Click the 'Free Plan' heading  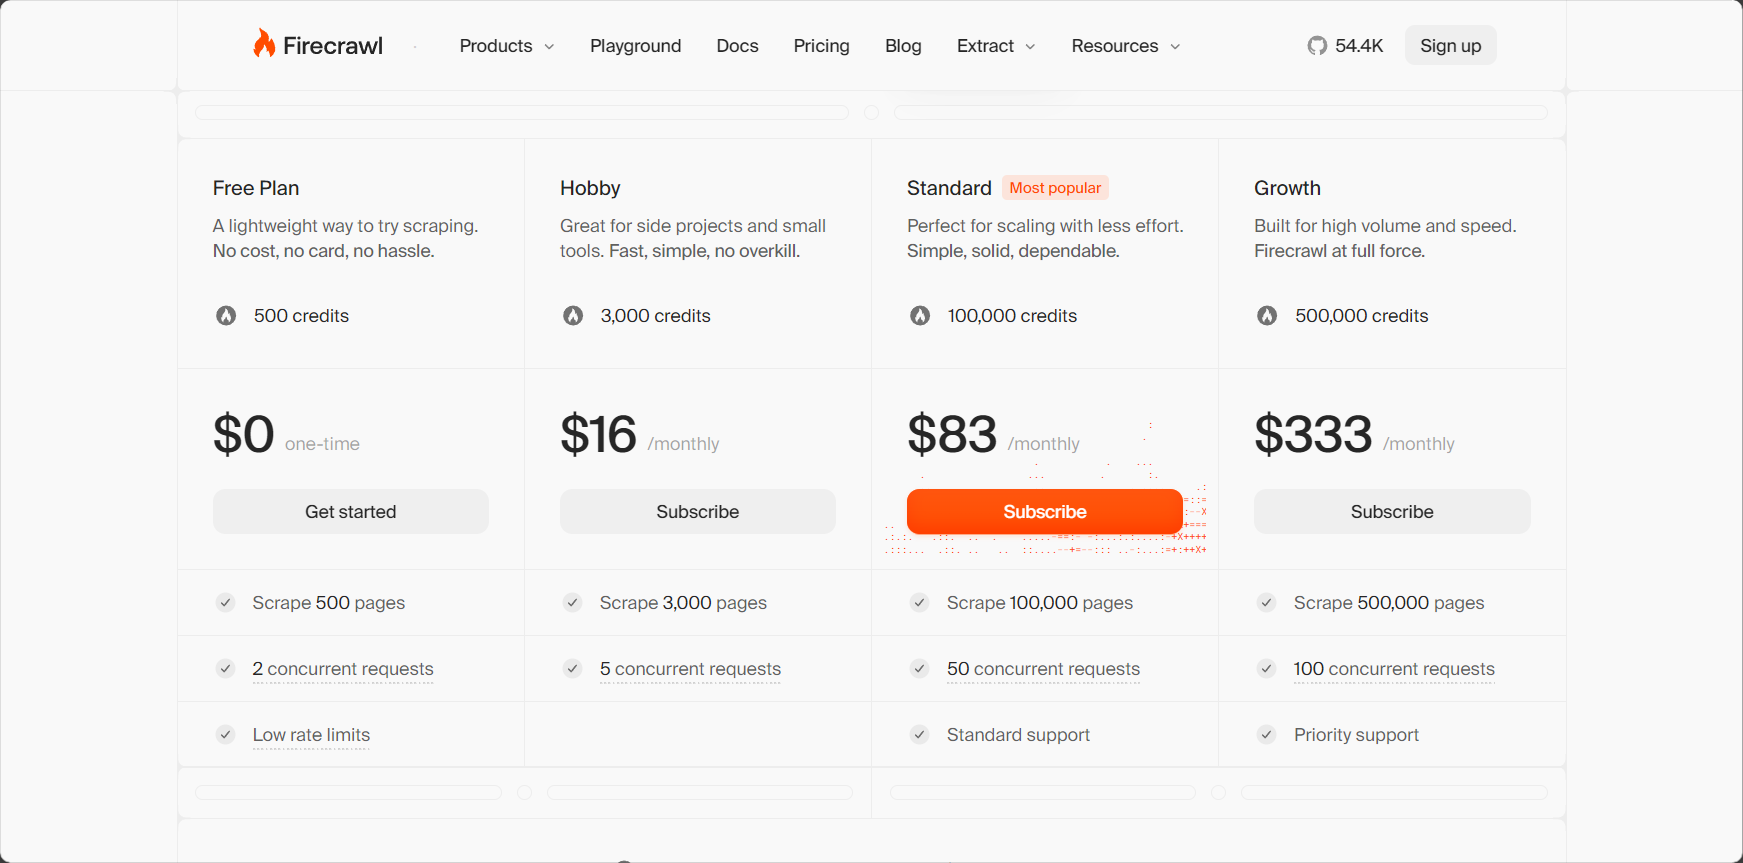point(256,188)
